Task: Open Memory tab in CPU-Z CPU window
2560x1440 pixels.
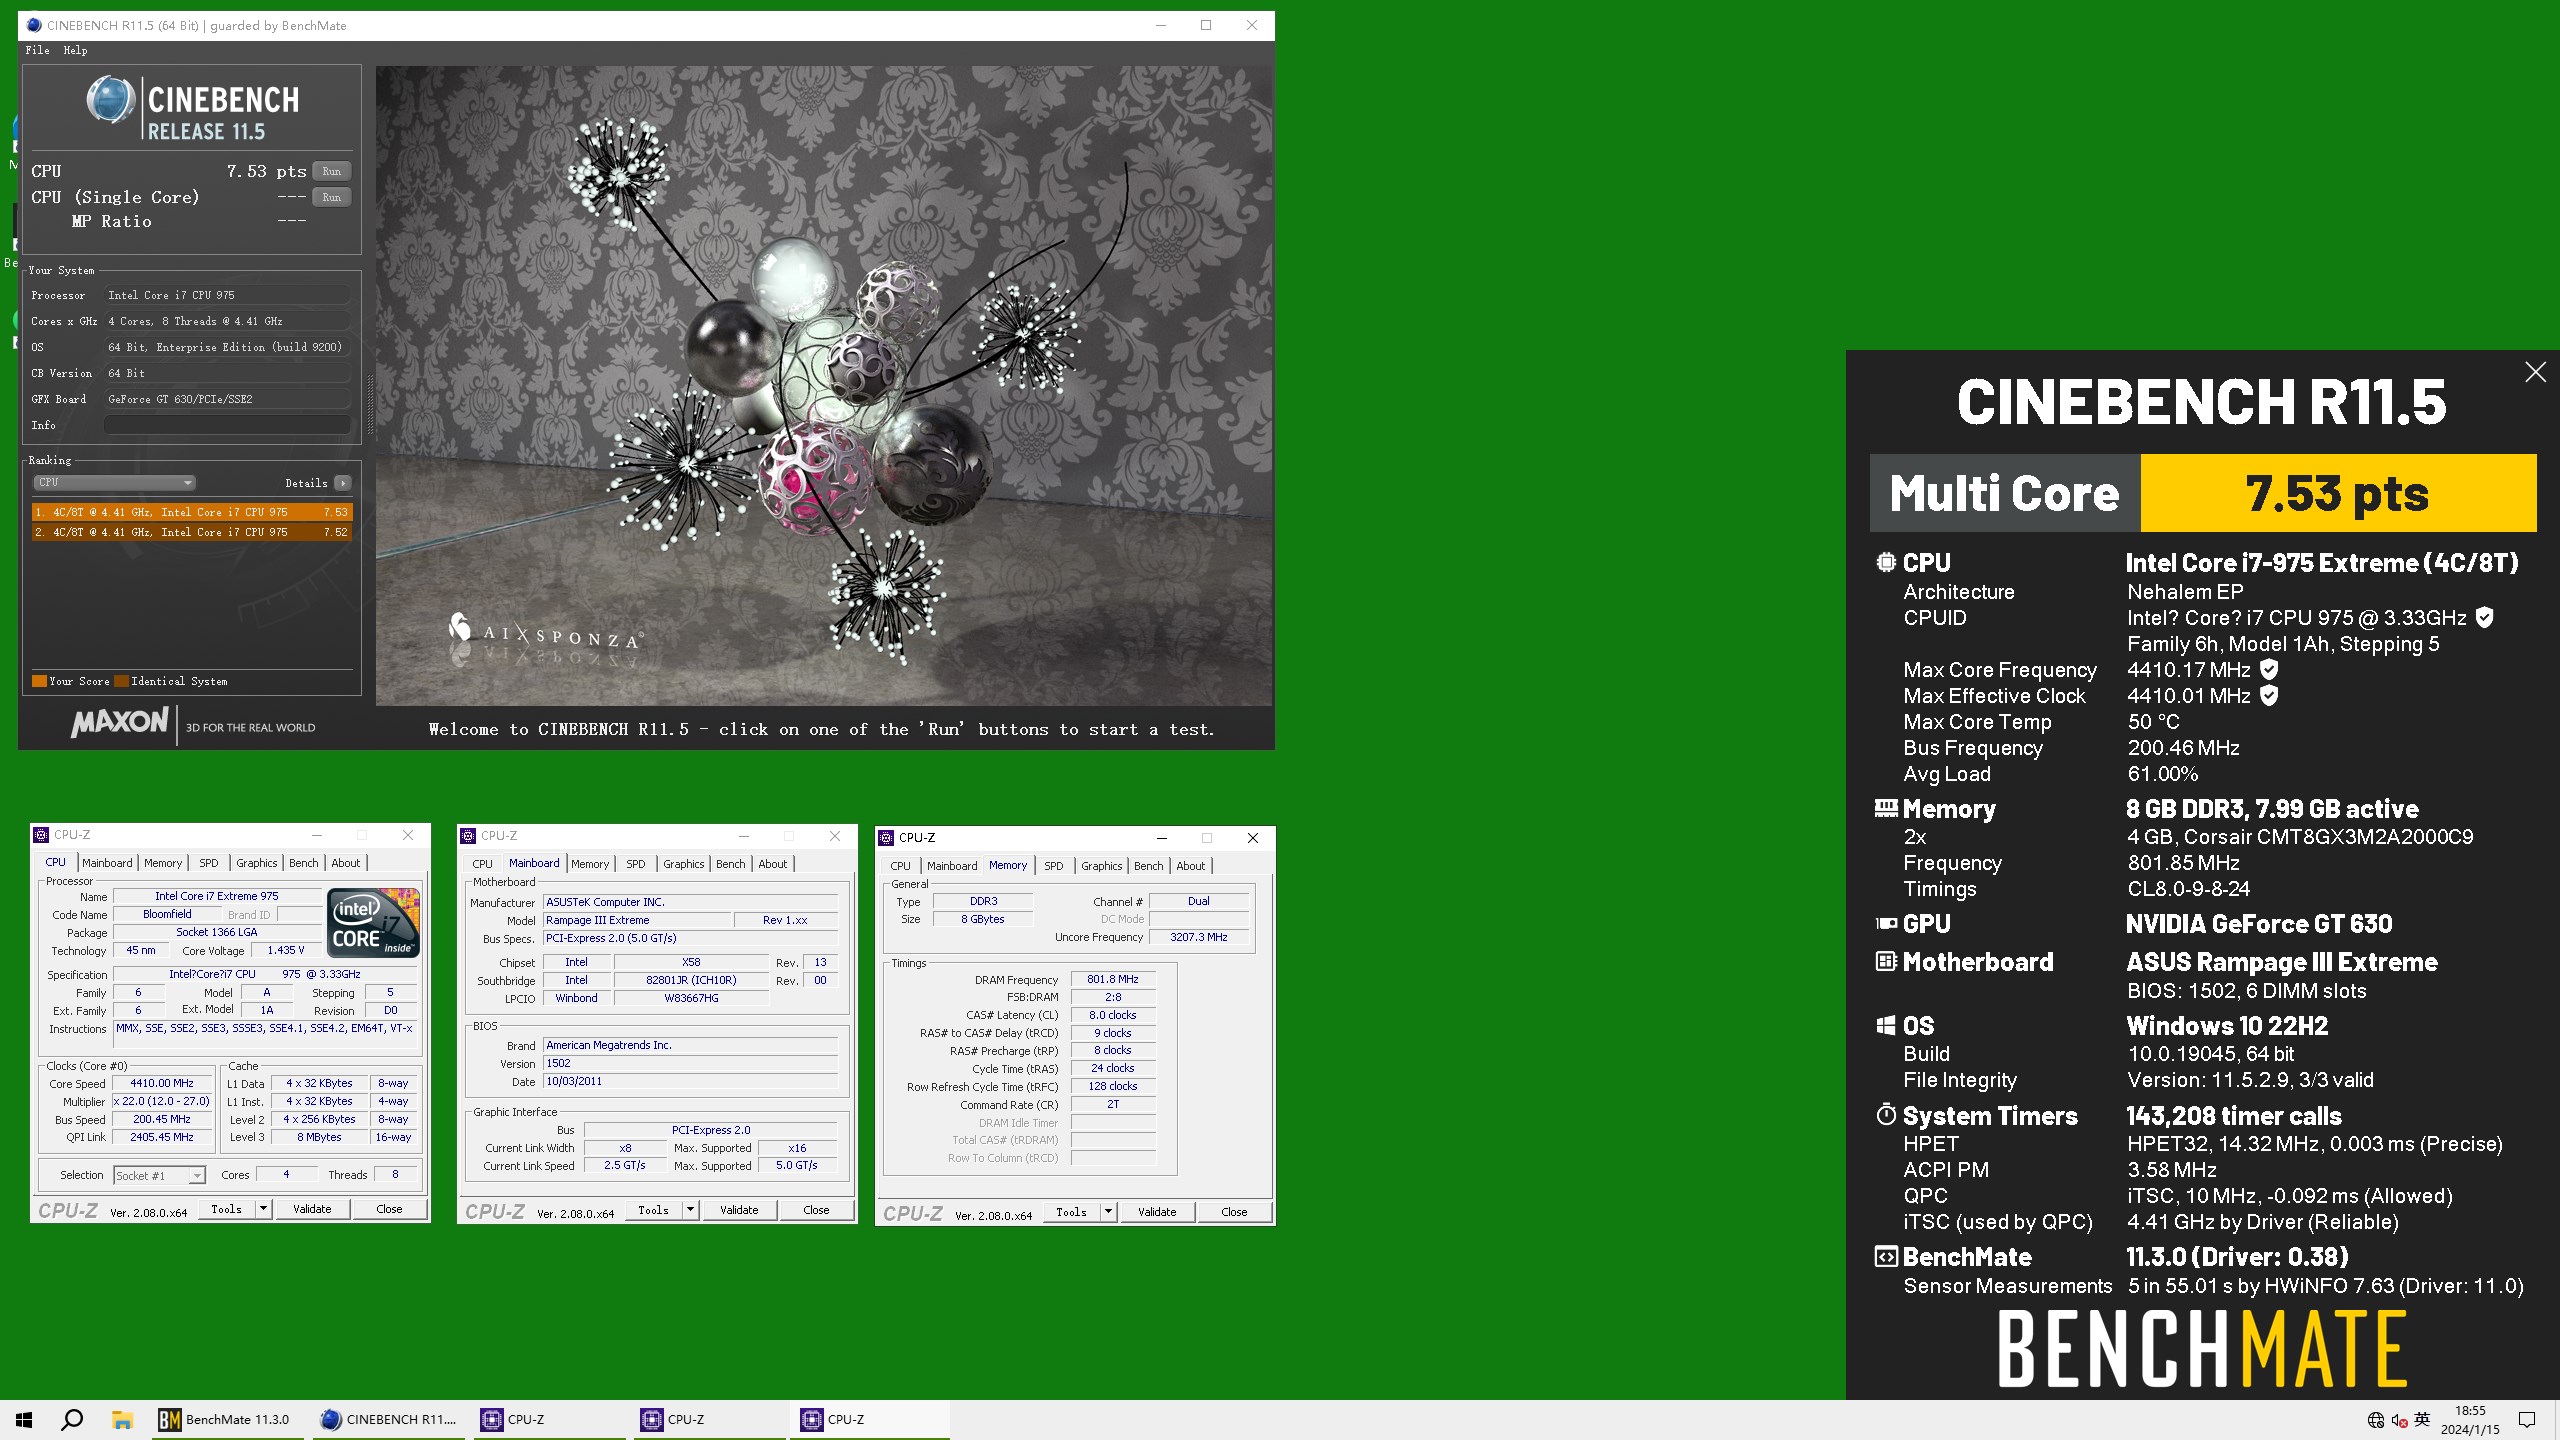Action: [x=163, y=863]
